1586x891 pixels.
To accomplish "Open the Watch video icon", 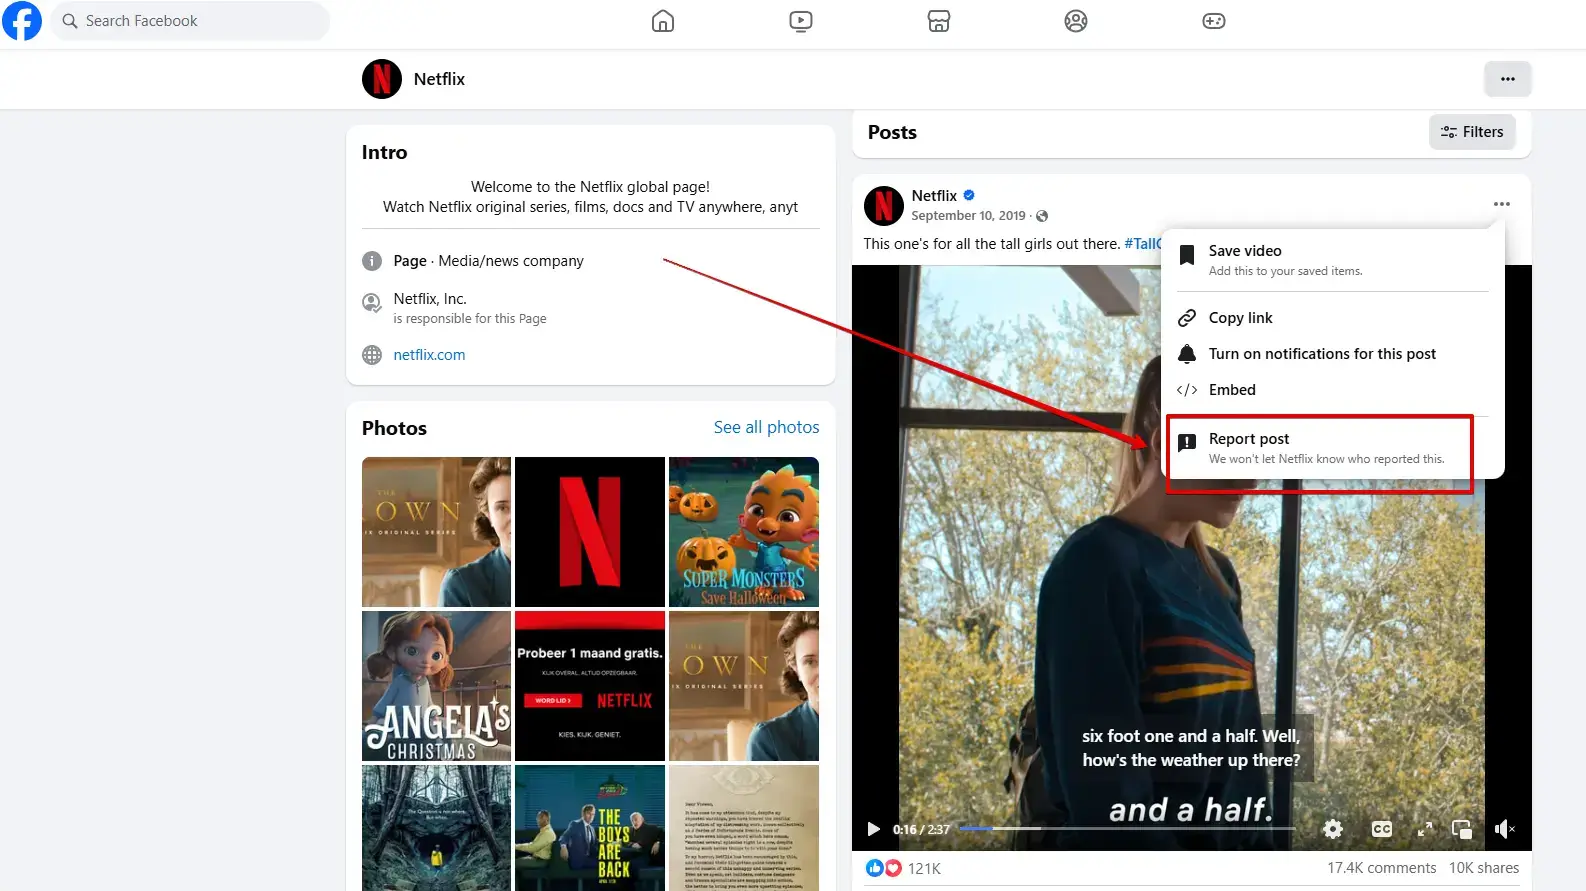I will (801, 21).
